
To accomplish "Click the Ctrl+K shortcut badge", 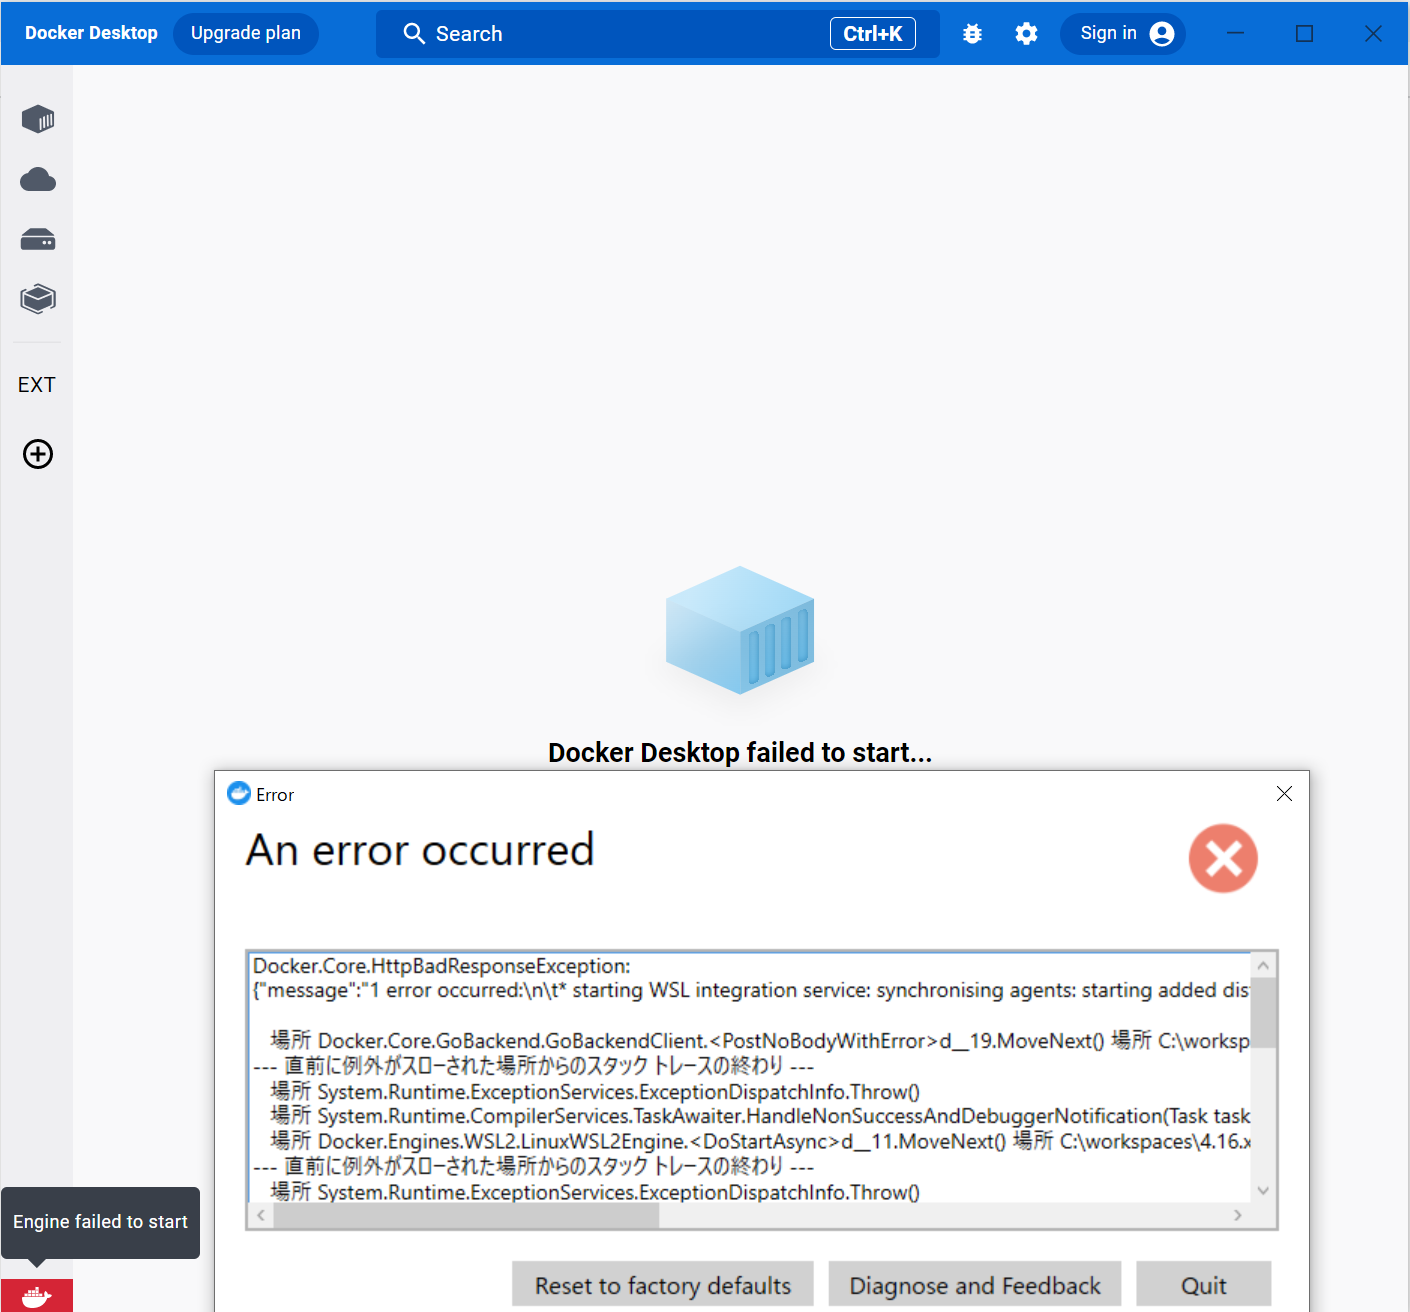I will [873, 34].
